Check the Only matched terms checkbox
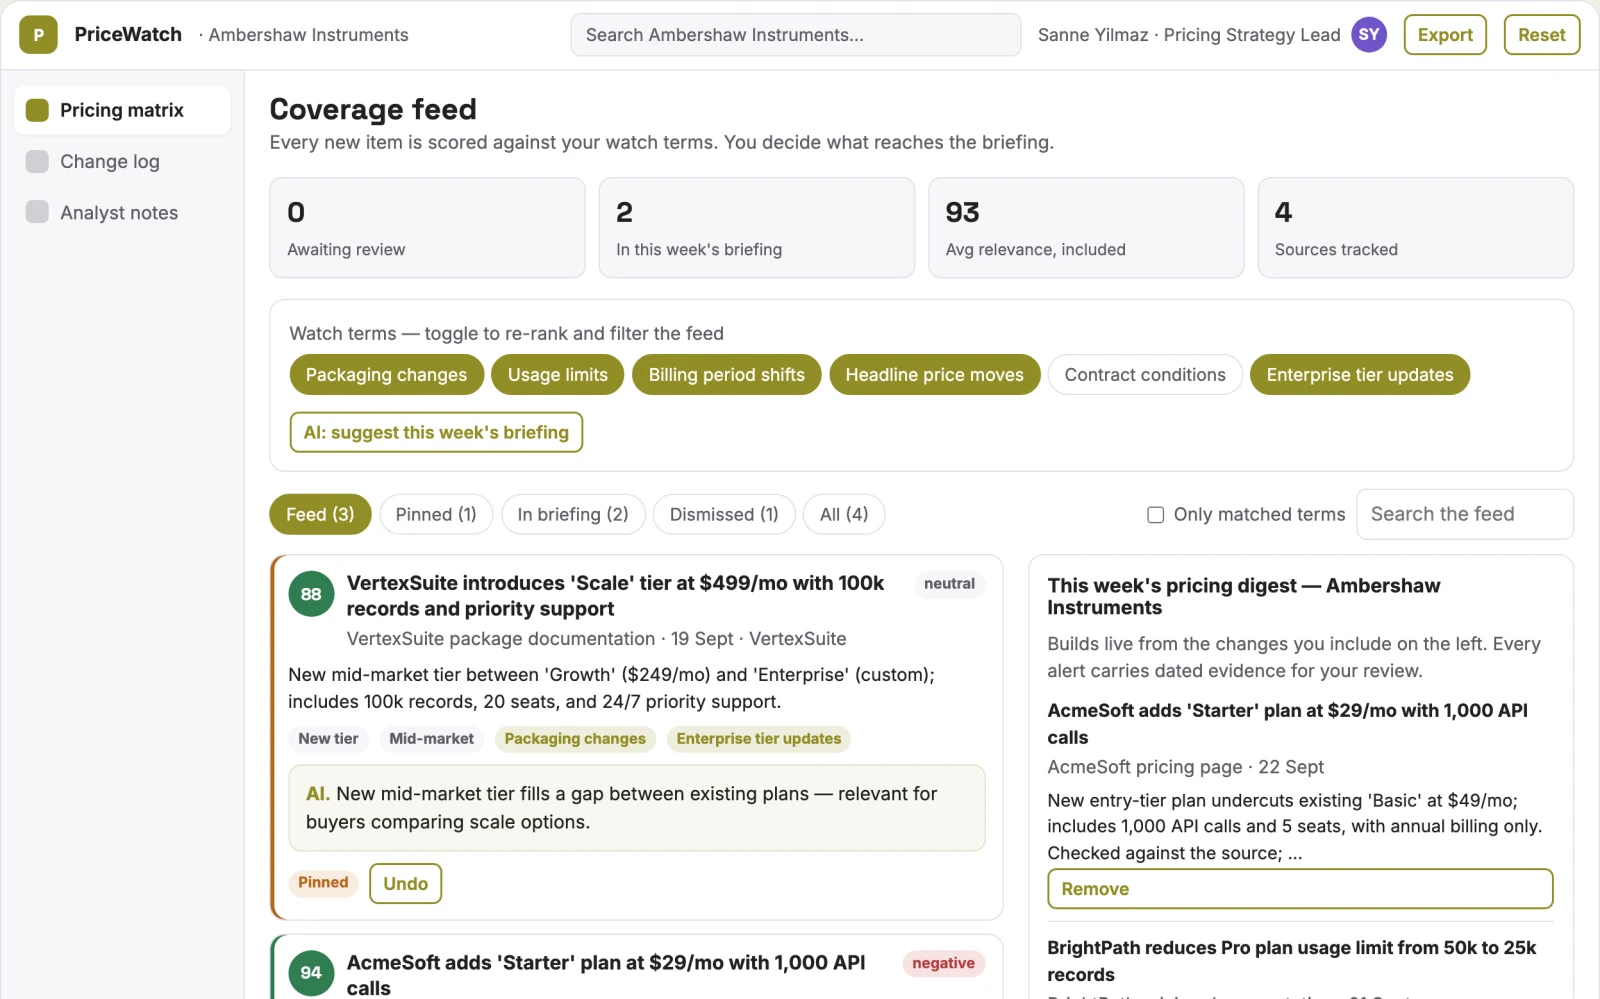 coord(1155,515)
